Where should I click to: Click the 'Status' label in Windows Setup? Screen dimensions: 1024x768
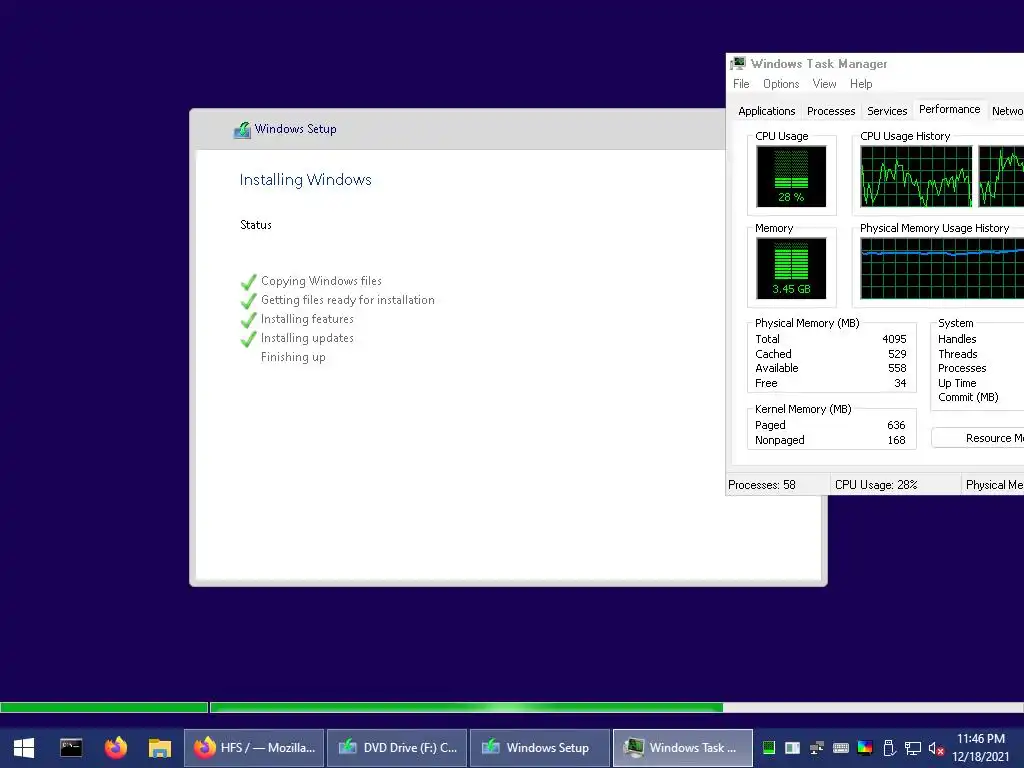tap(255, 225)
